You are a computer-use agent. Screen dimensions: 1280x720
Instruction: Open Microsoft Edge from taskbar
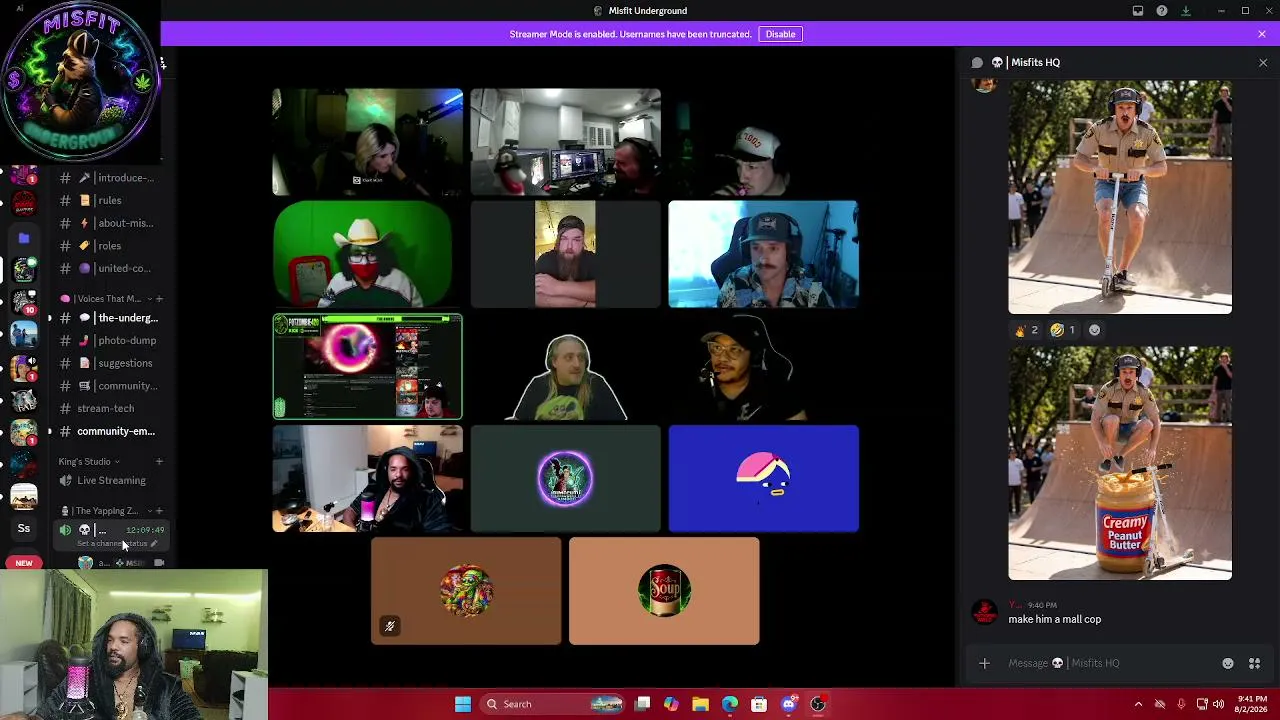[x=730, y=704]
